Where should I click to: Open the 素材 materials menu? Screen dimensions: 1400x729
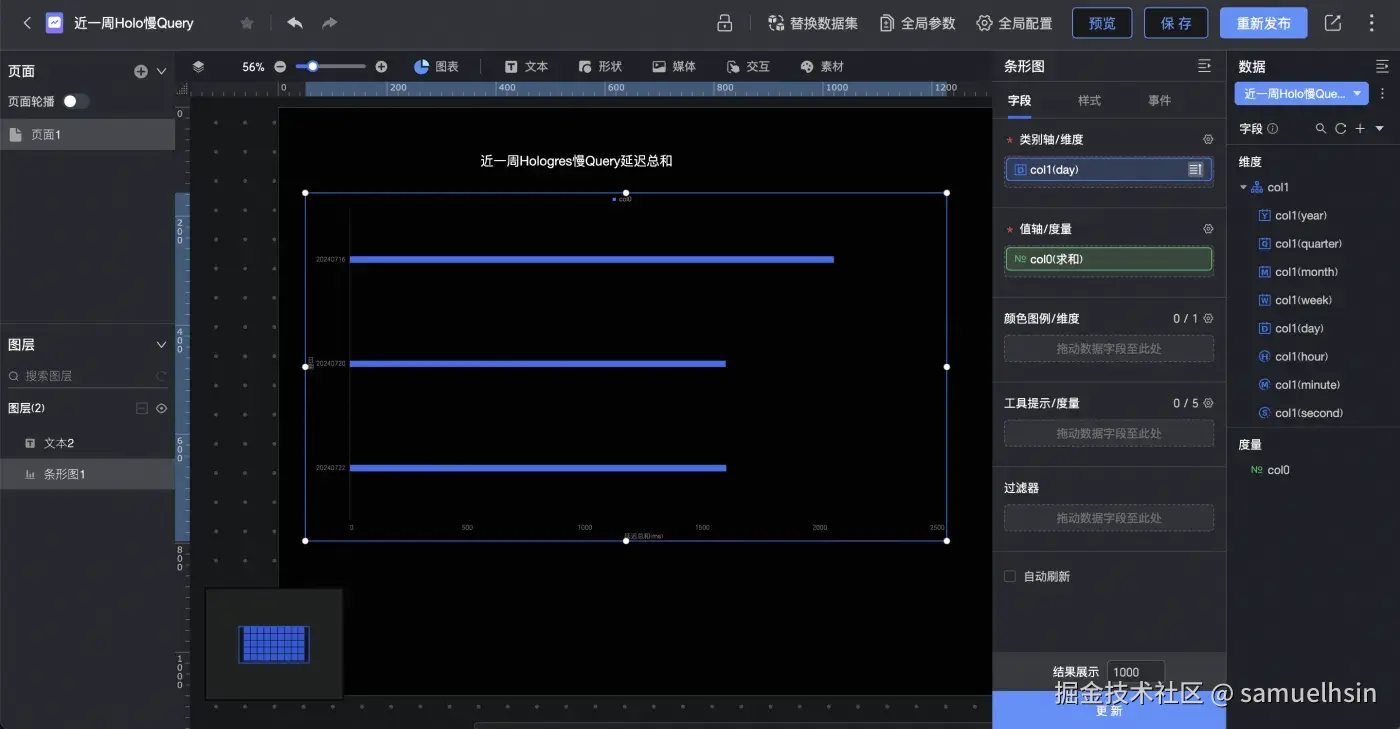pyautogui.click(x=822, y=66)
